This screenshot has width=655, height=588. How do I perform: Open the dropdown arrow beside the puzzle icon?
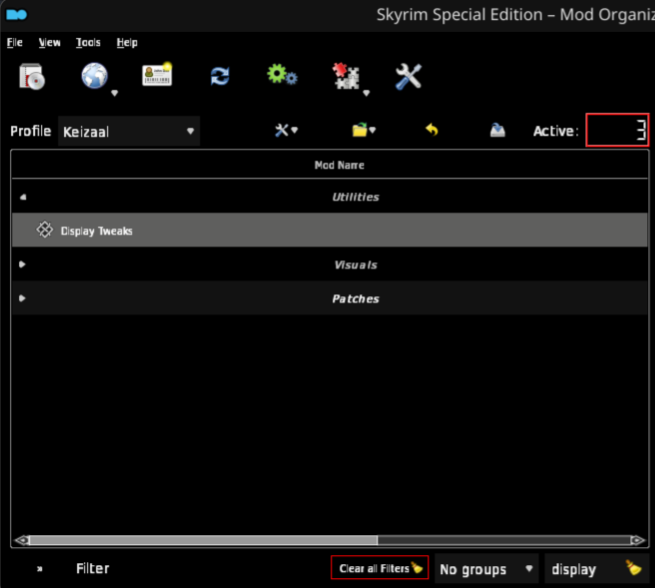pyautogui.click(x=366, y=93)
